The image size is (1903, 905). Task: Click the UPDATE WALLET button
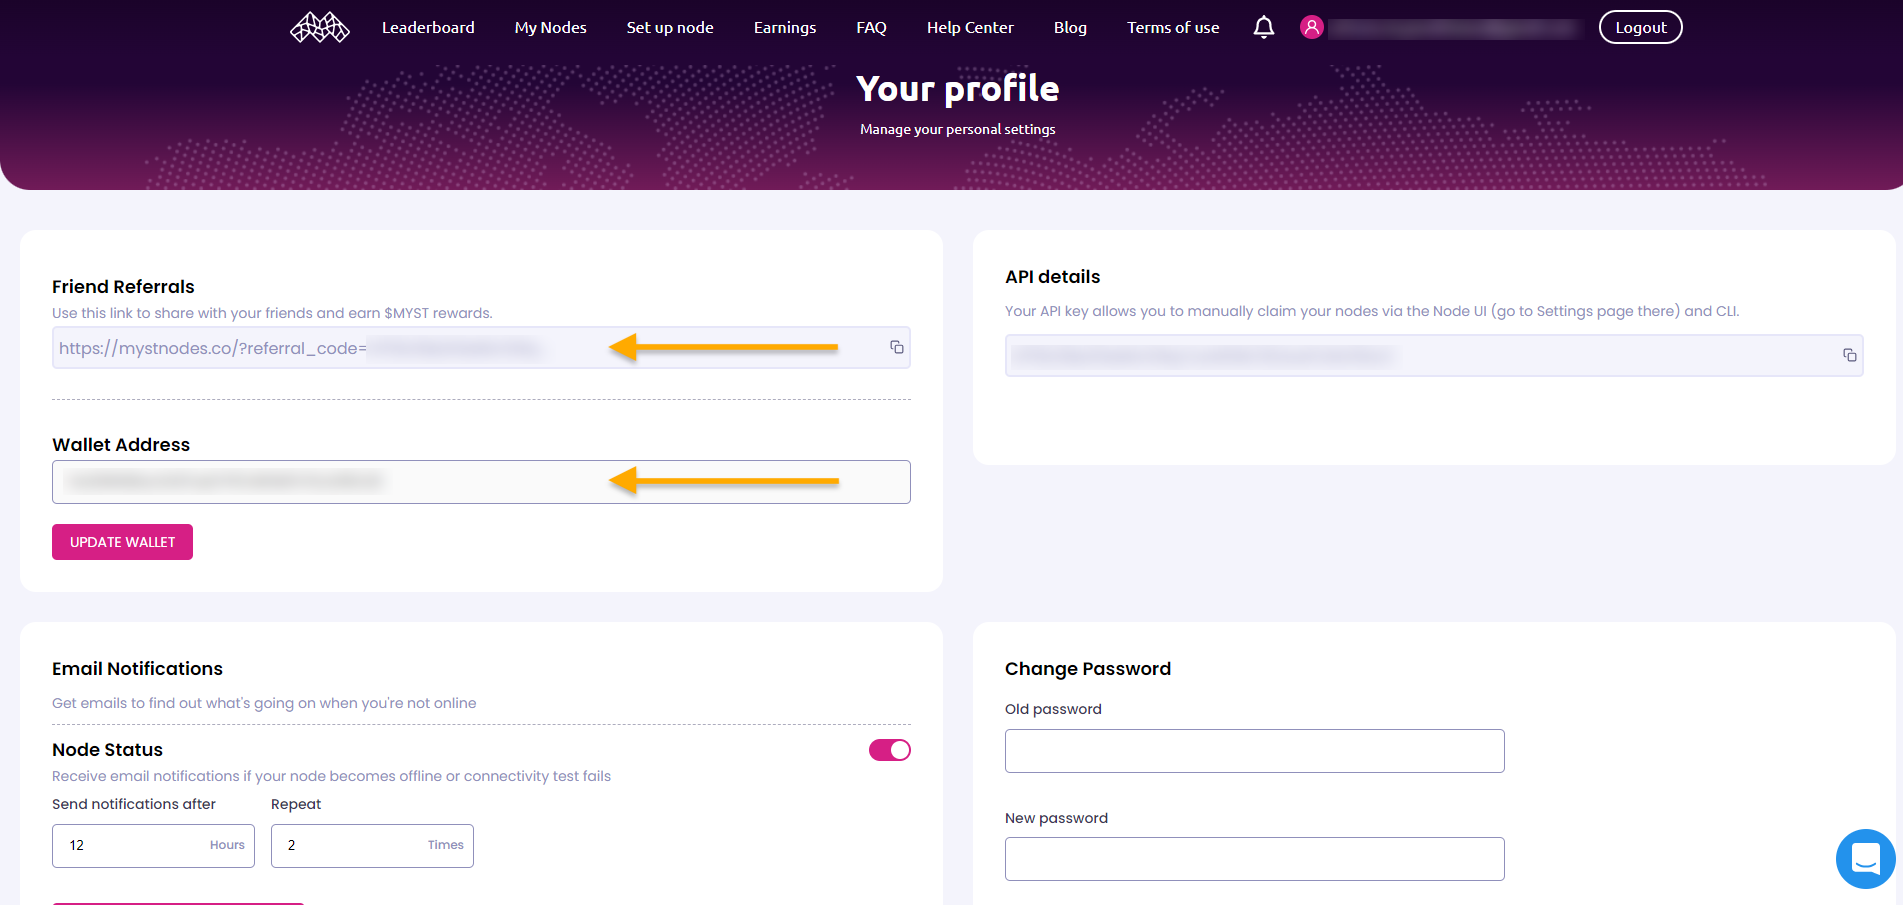pyautogui.click(x=122, y=542)
